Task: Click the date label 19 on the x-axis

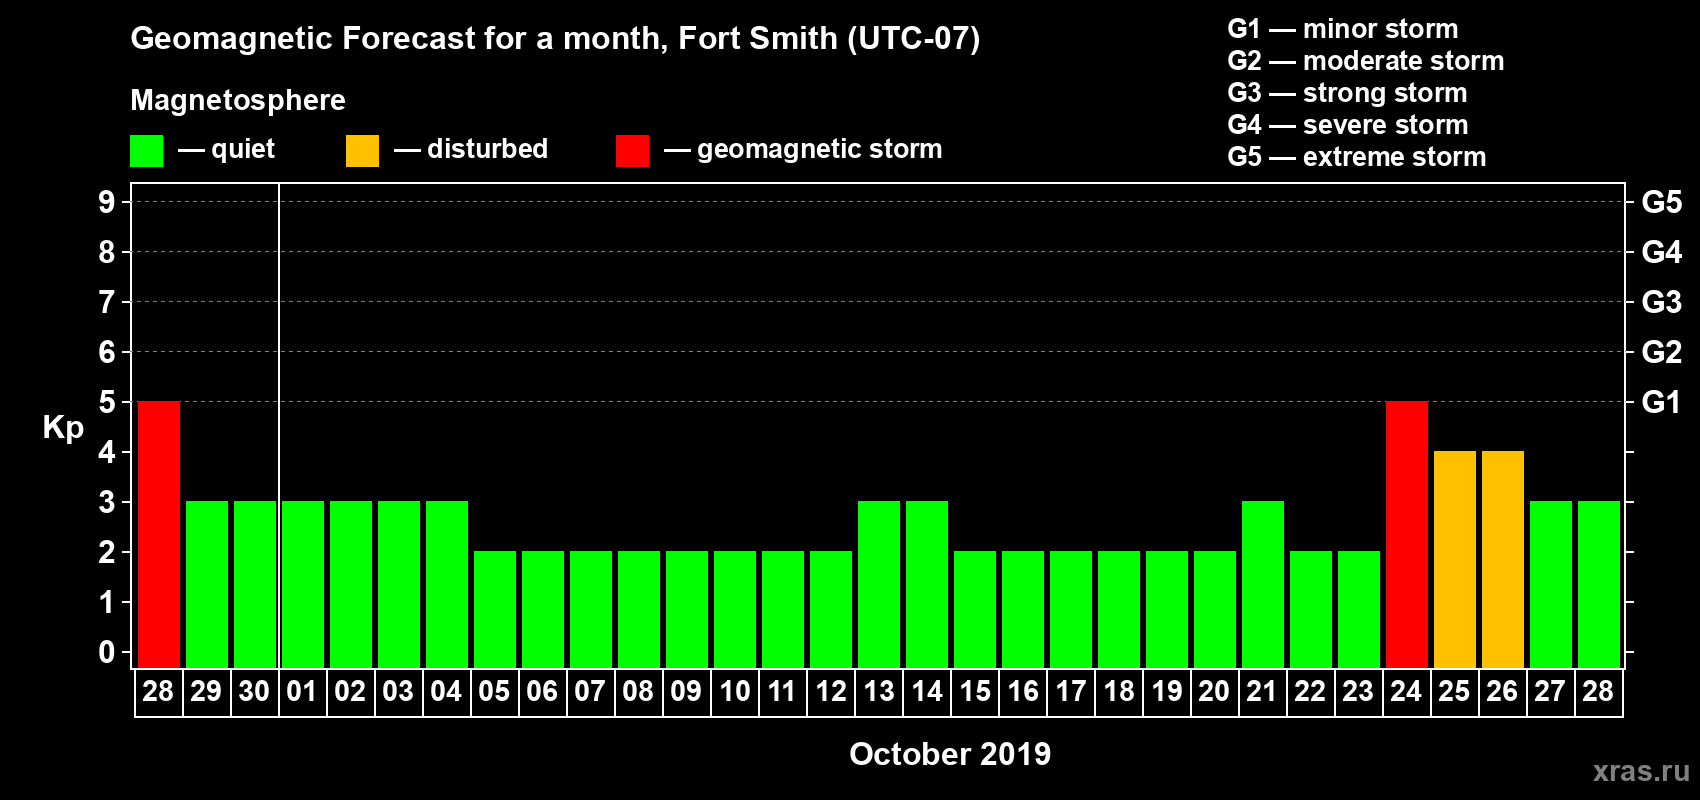Action: coord(1167,691)
